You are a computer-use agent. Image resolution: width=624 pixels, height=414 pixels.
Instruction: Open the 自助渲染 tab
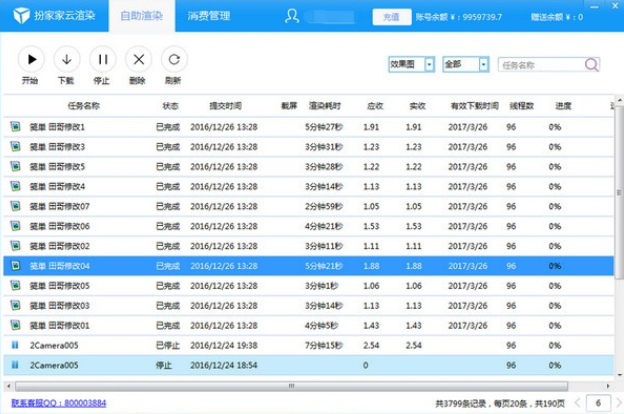(x=141, y=16)
